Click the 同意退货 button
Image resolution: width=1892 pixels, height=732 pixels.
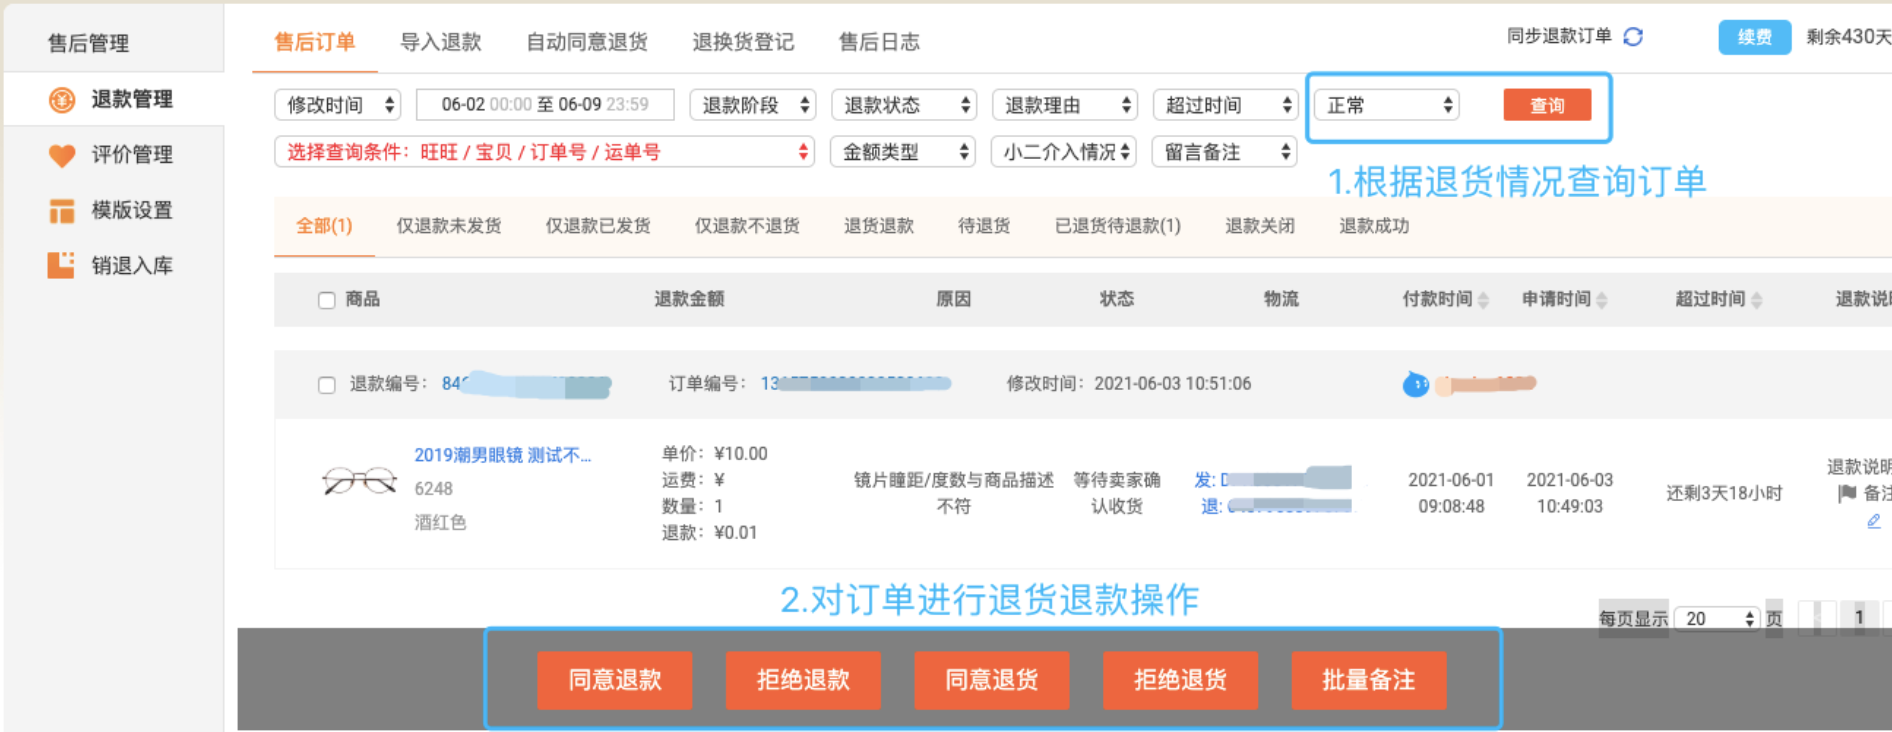[992, 680]
